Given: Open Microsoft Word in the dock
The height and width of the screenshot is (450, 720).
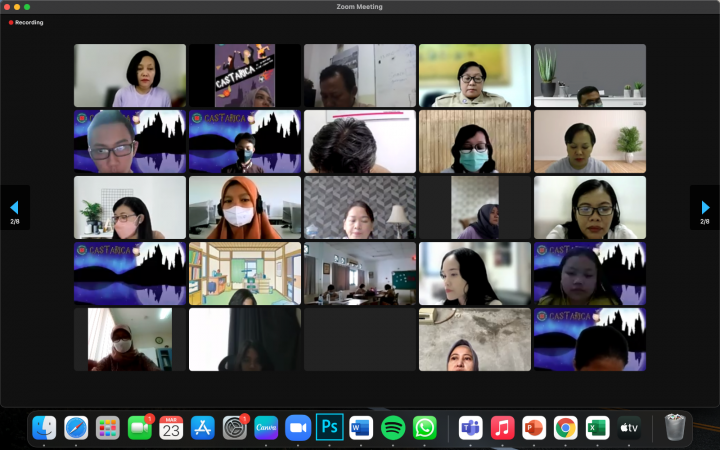Looking at the screenshot, I should point(361,428).
